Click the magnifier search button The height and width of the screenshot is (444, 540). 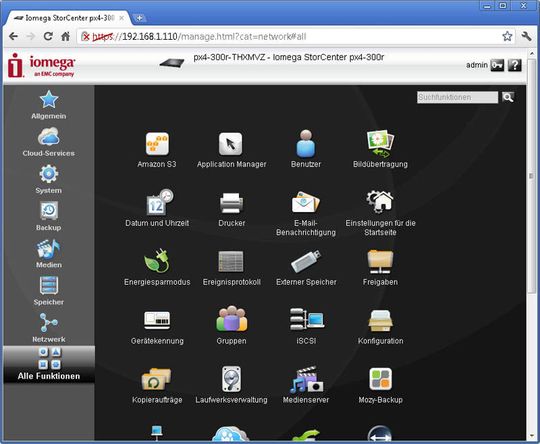click(x=508, y=97)
